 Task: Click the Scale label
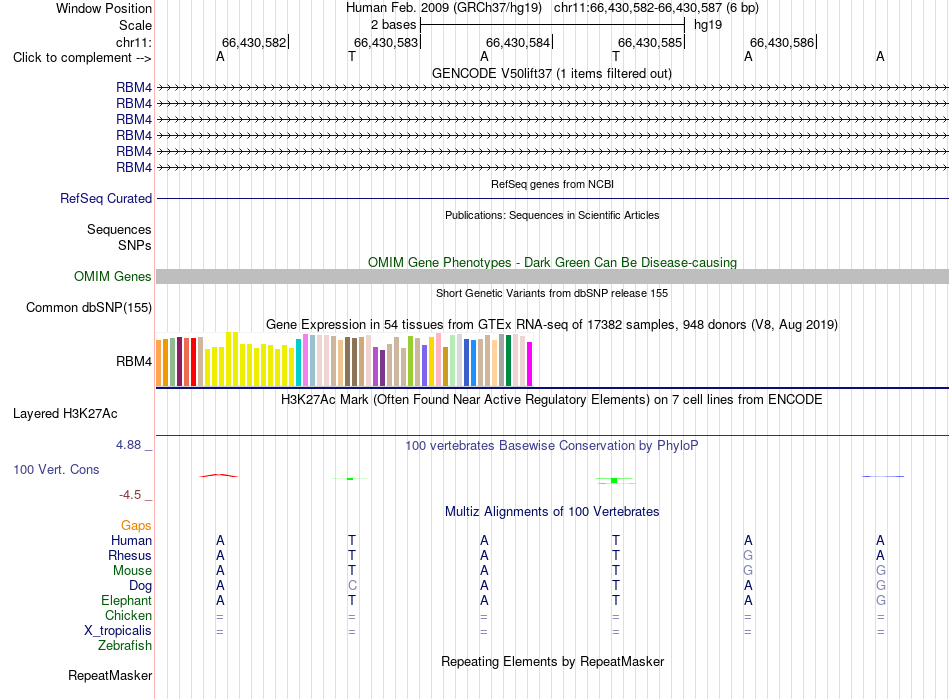pos(135,25)
